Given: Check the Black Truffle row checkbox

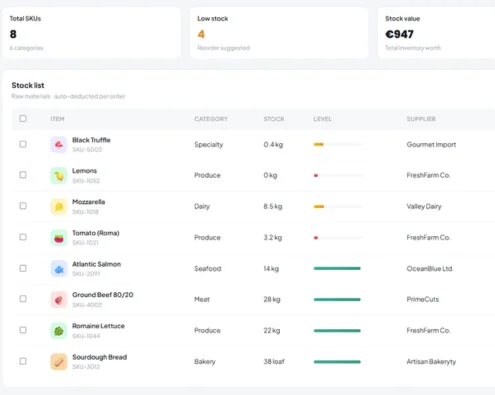Looking at the screenshot, I should pos(23,144).
